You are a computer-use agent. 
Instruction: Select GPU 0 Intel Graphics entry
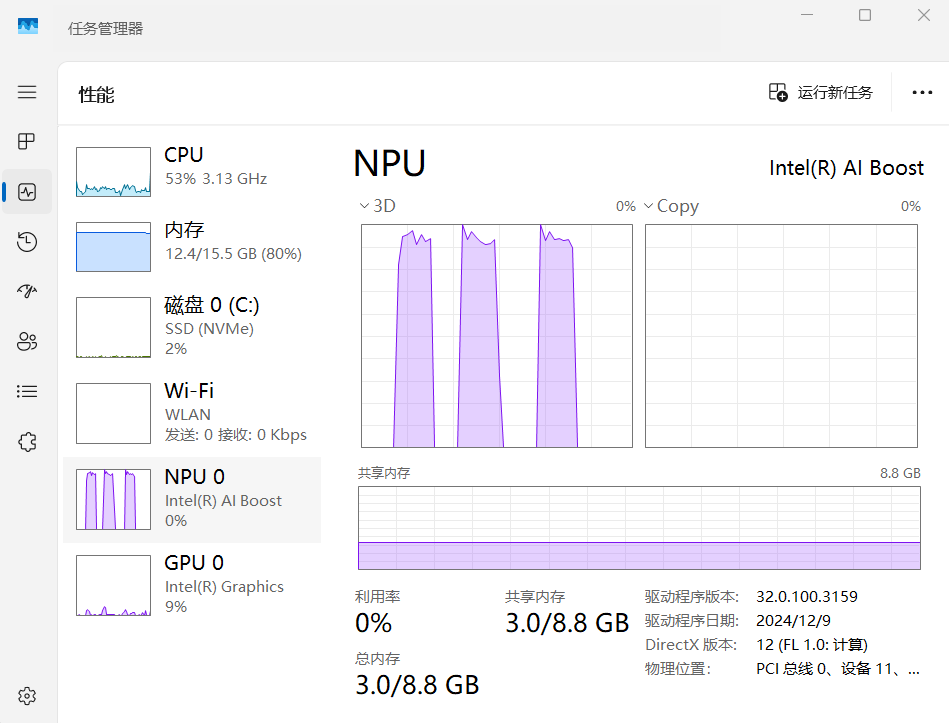click(192, 585)
